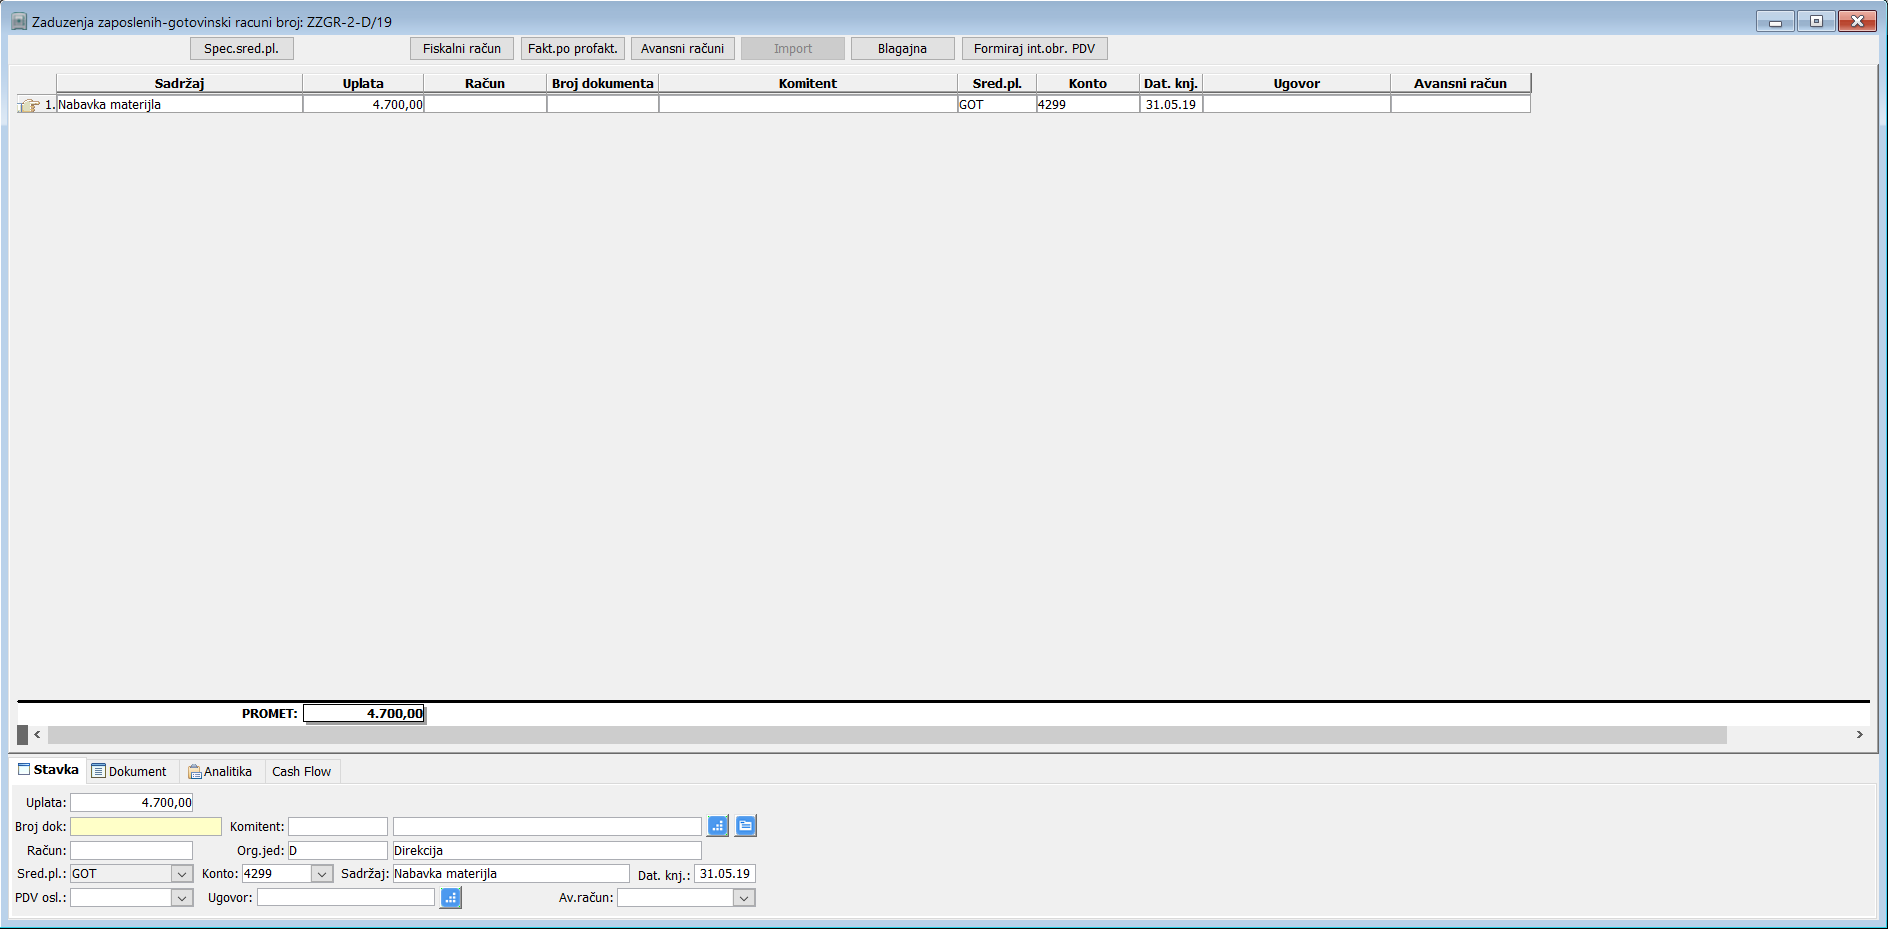Image resolution: width=1888 pixels, height=929 pixels.
Task: Click the Org.jed field containing D
Action: point(338,851)
